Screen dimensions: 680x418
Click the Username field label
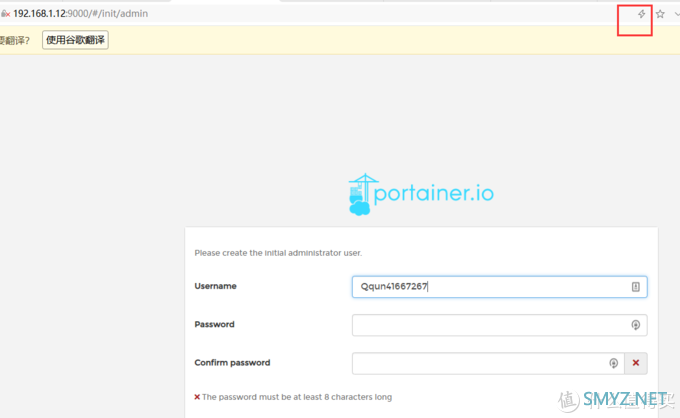pos(215,286)
